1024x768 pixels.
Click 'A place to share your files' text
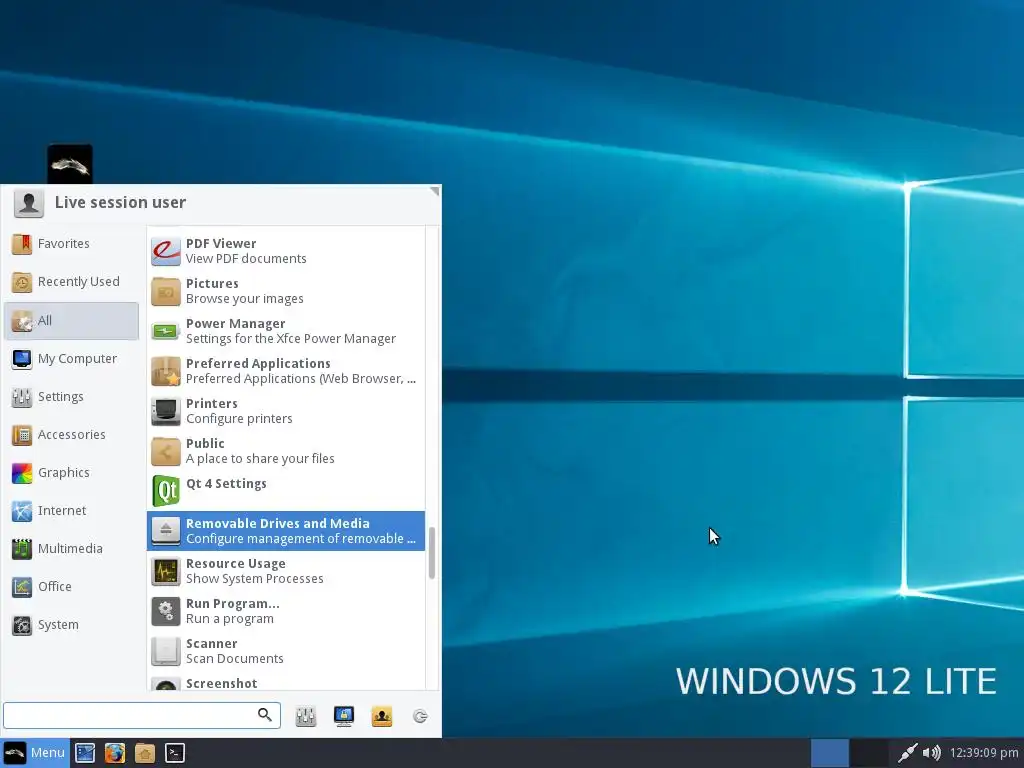[x=260, y=458]
